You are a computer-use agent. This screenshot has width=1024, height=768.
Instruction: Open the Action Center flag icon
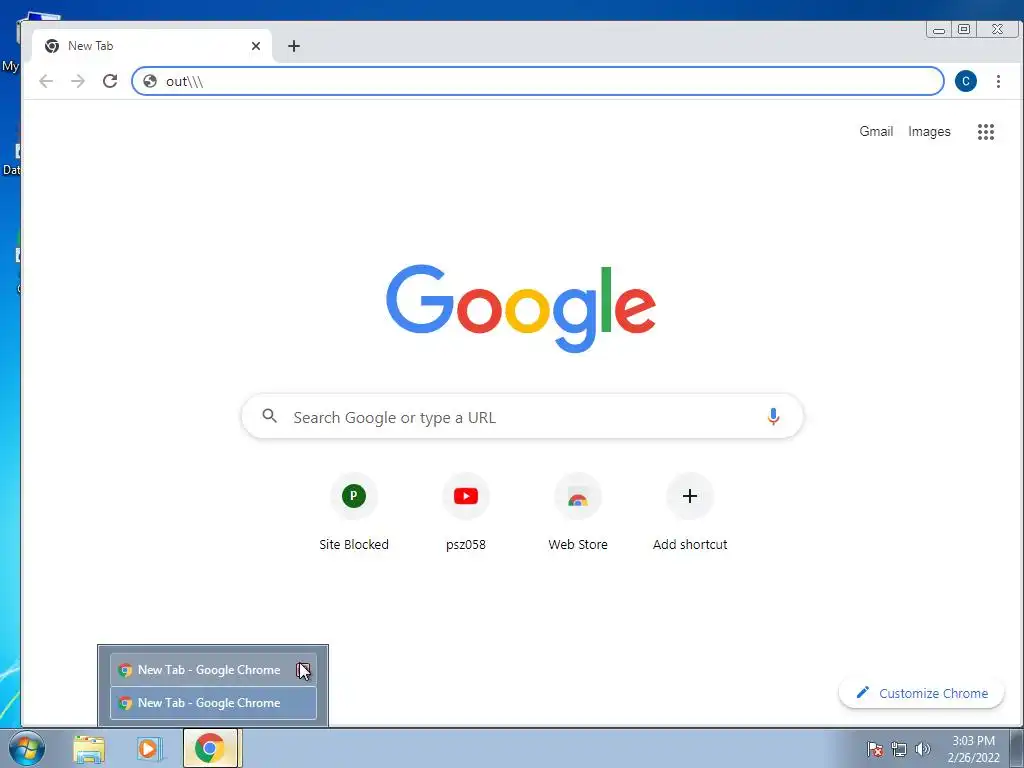click(x=874, y=749)
